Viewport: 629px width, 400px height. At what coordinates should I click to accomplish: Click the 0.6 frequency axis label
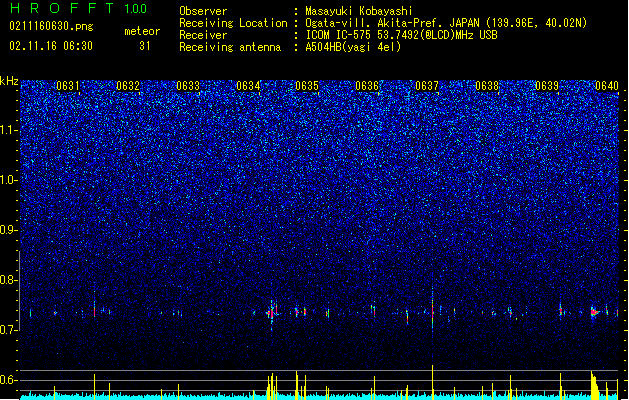pos(8,380)
